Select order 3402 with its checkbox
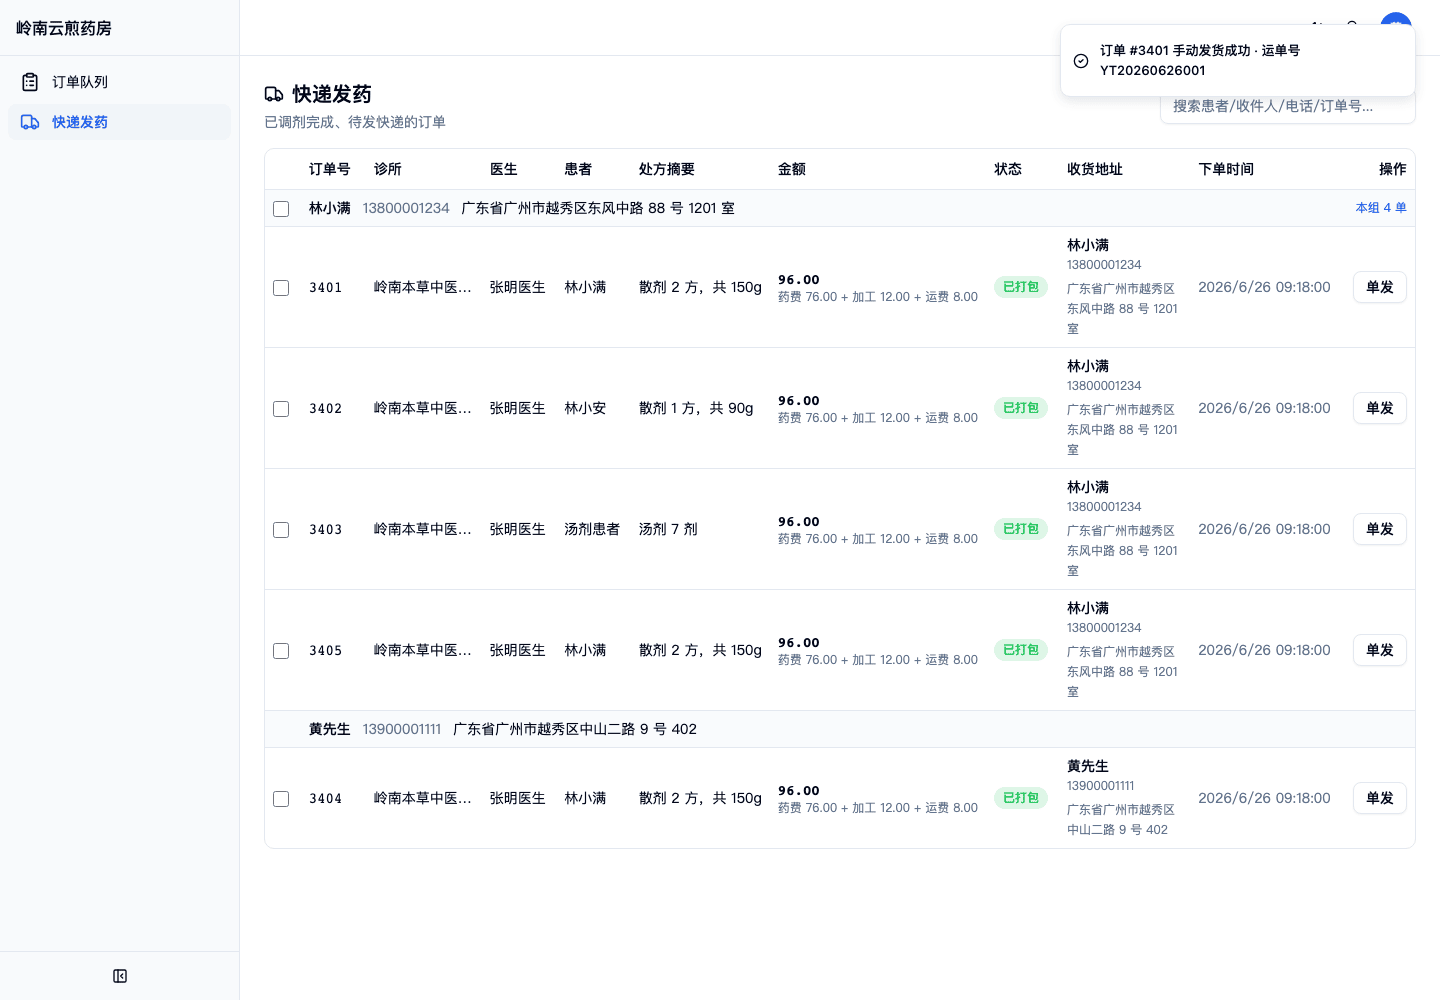The height and width of the screenshot is (1000, 1440). (x=281, y=409)
